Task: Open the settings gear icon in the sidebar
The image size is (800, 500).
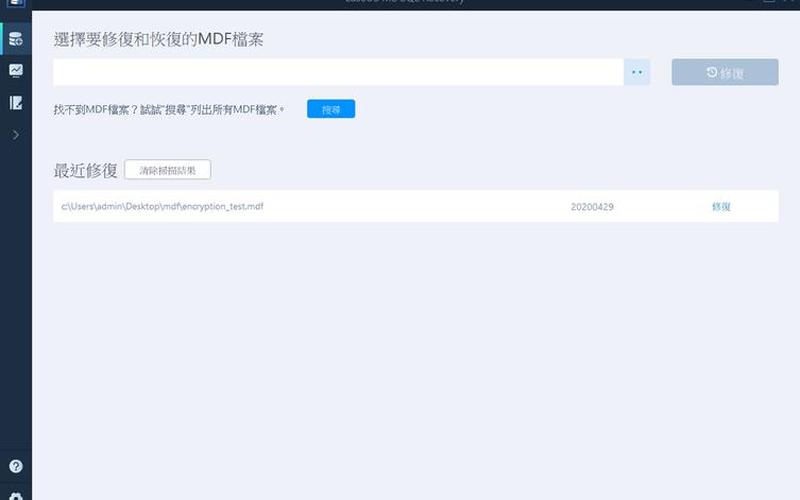Action: [16, 496]
